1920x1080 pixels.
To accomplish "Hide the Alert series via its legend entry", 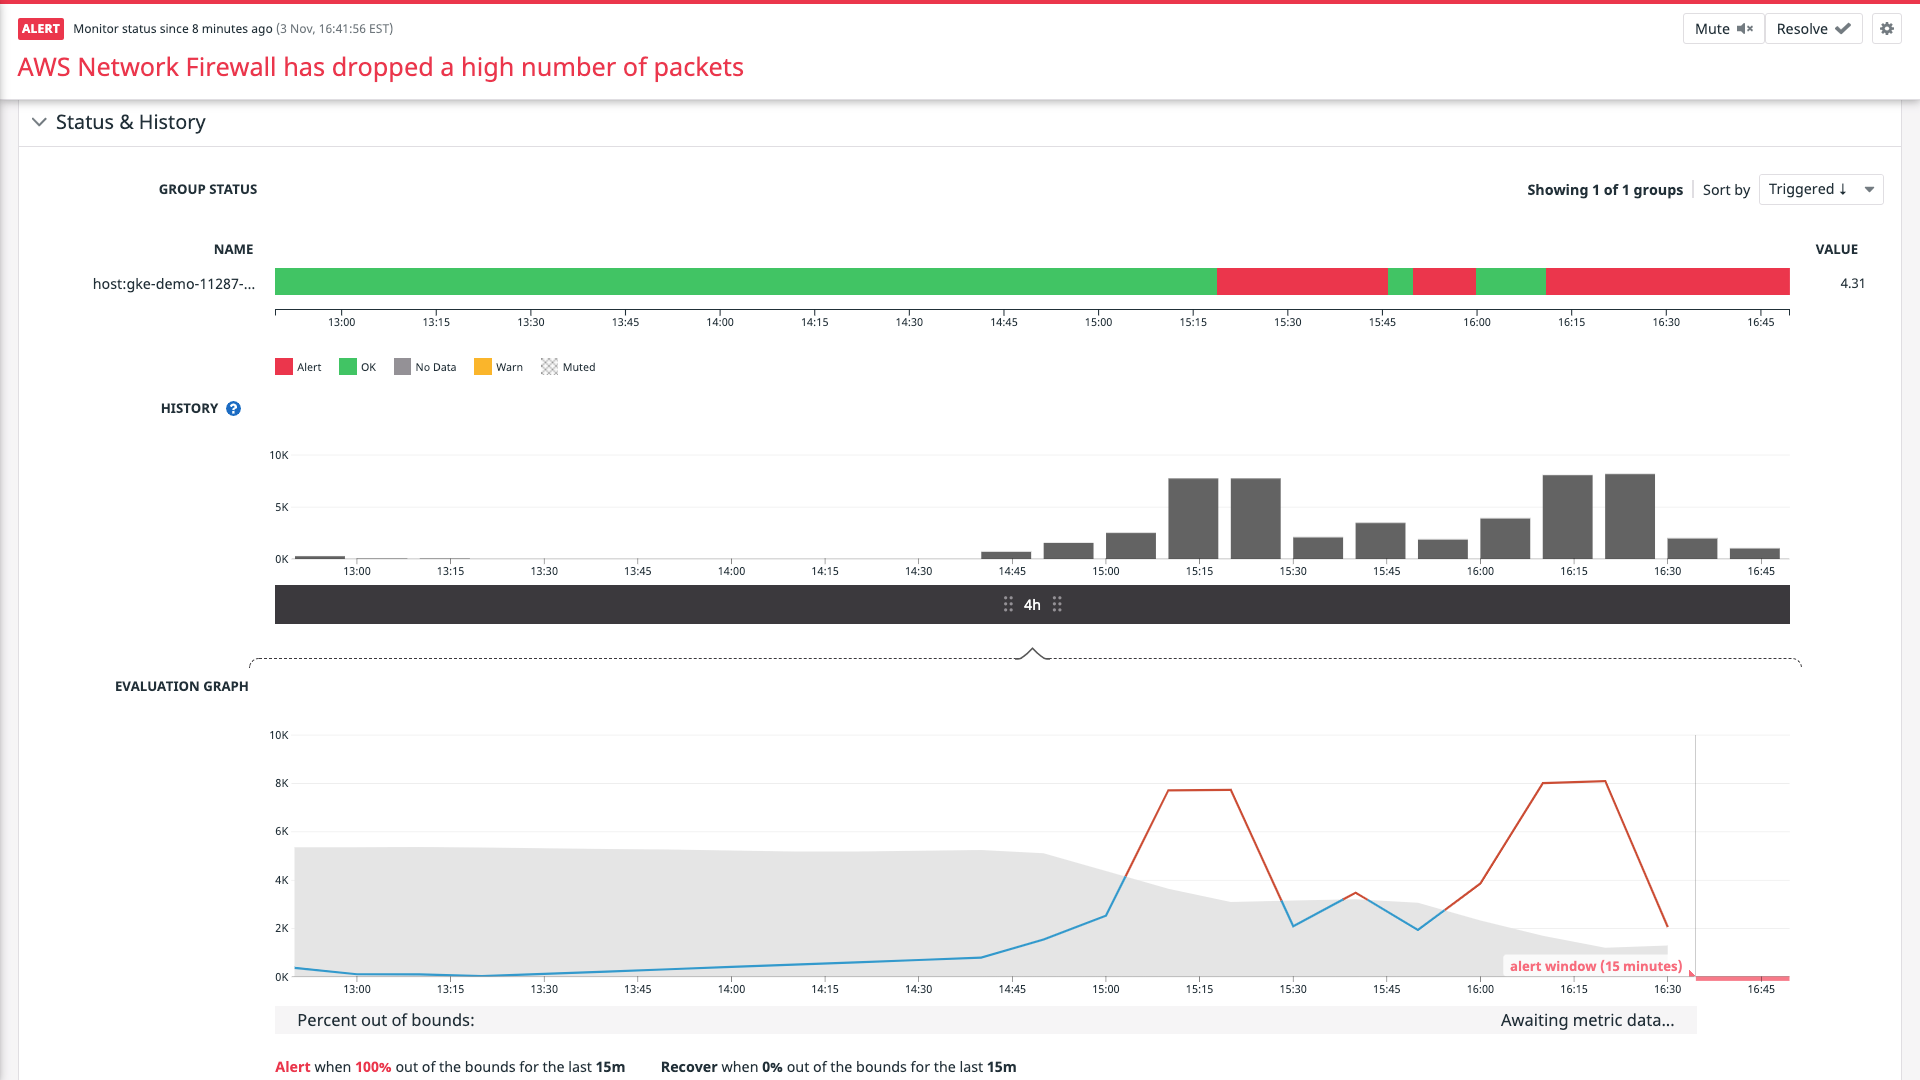I will [x=298, y=366].
